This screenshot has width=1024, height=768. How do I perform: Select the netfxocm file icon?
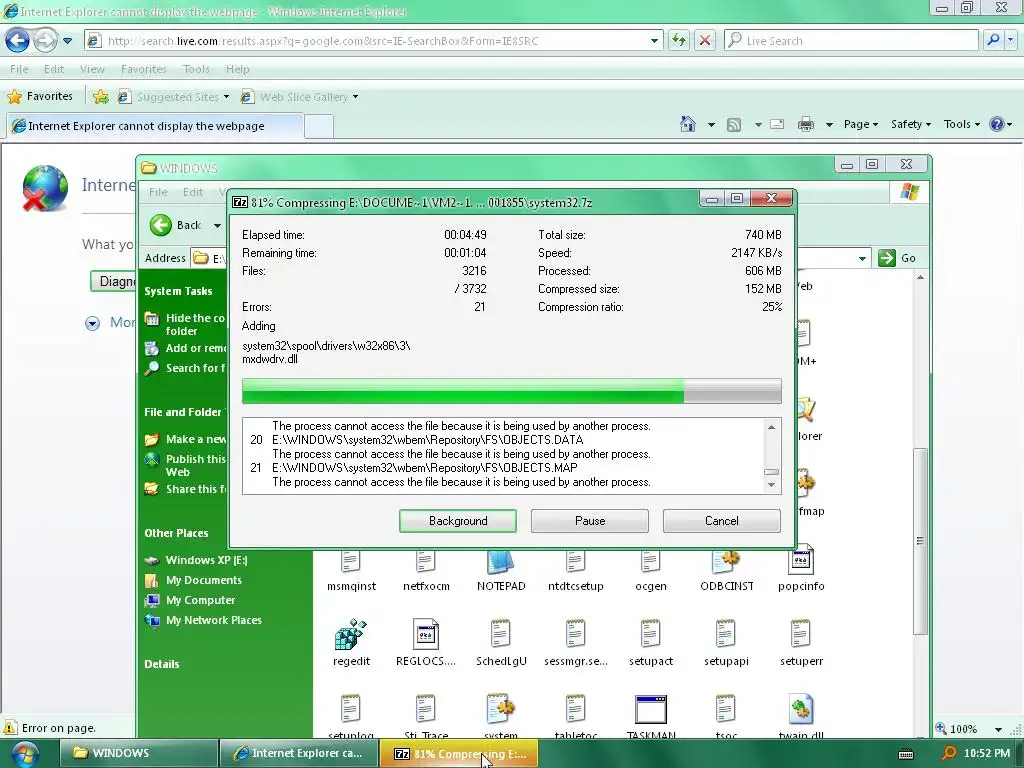[x=426, y=570]
